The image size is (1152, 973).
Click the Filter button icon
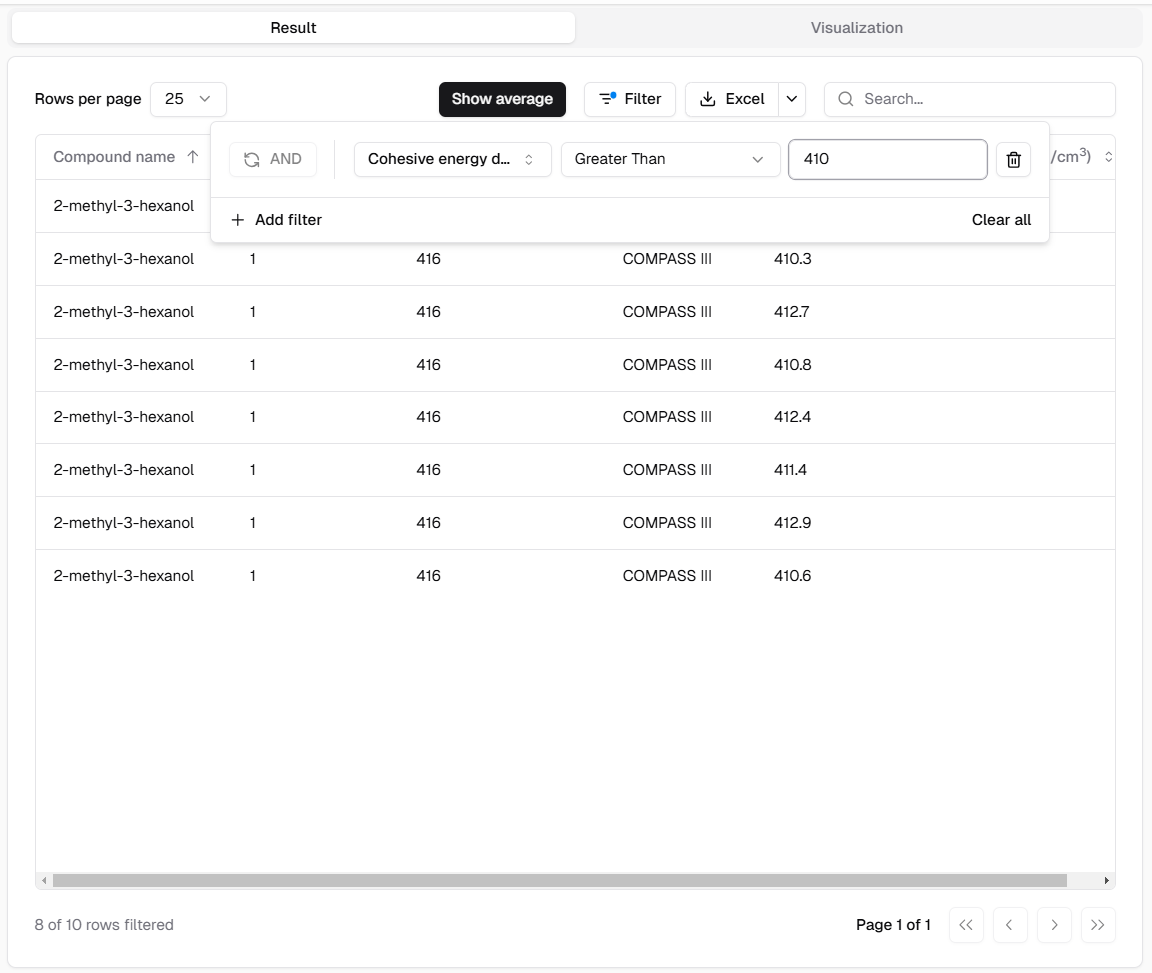pyautogui.click(x=607, y=99)
